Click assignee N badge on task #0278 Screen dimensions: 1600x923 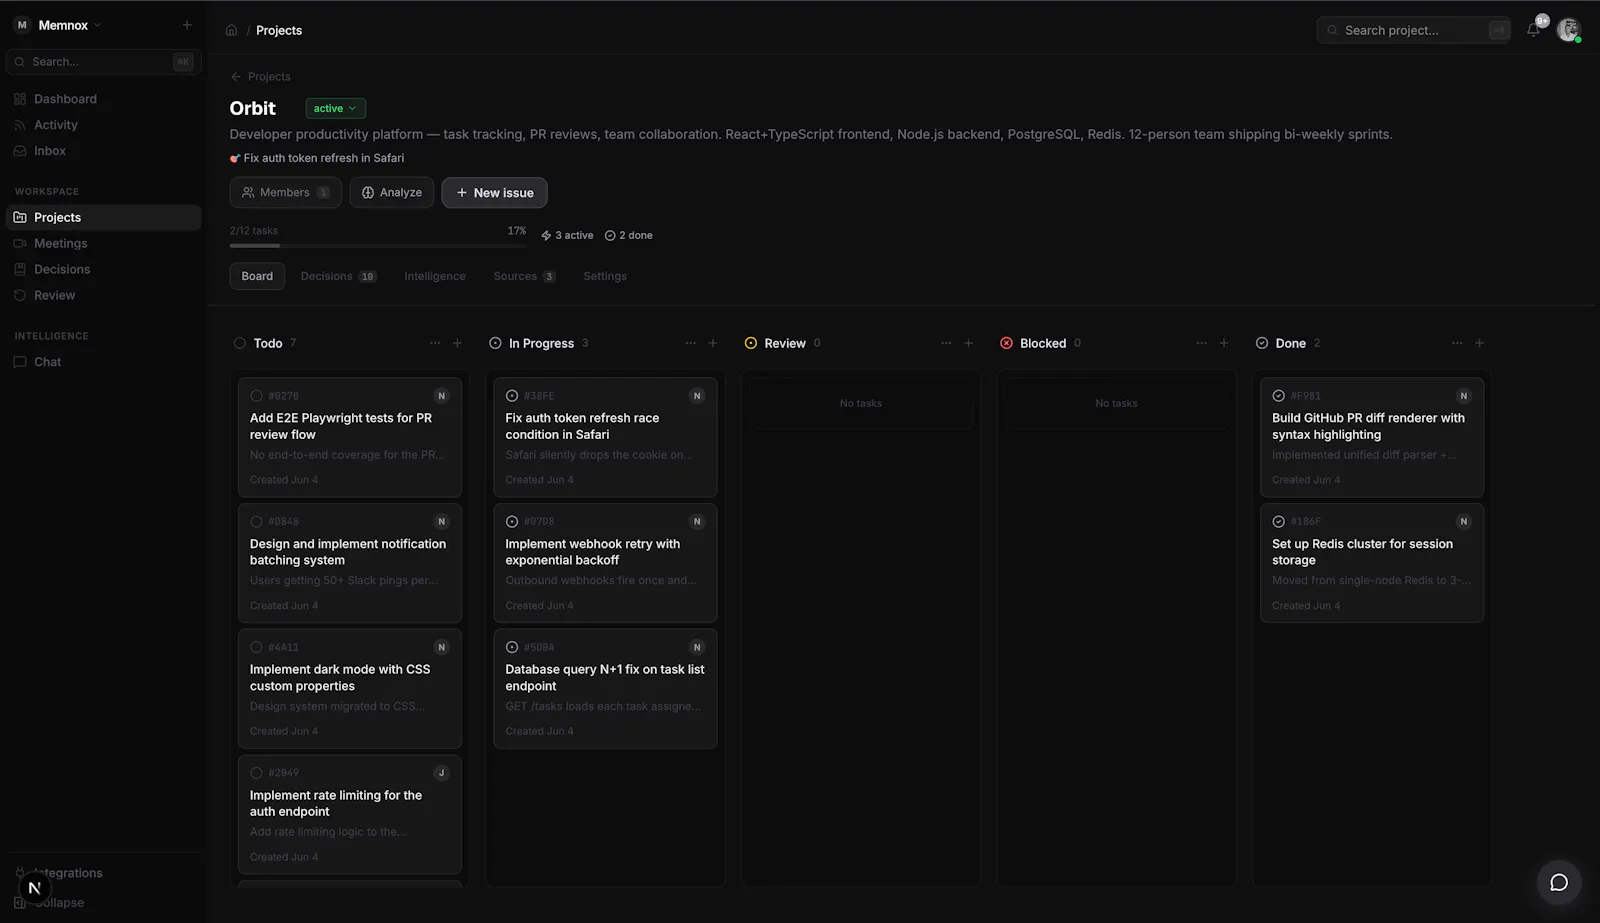[442, 396]
